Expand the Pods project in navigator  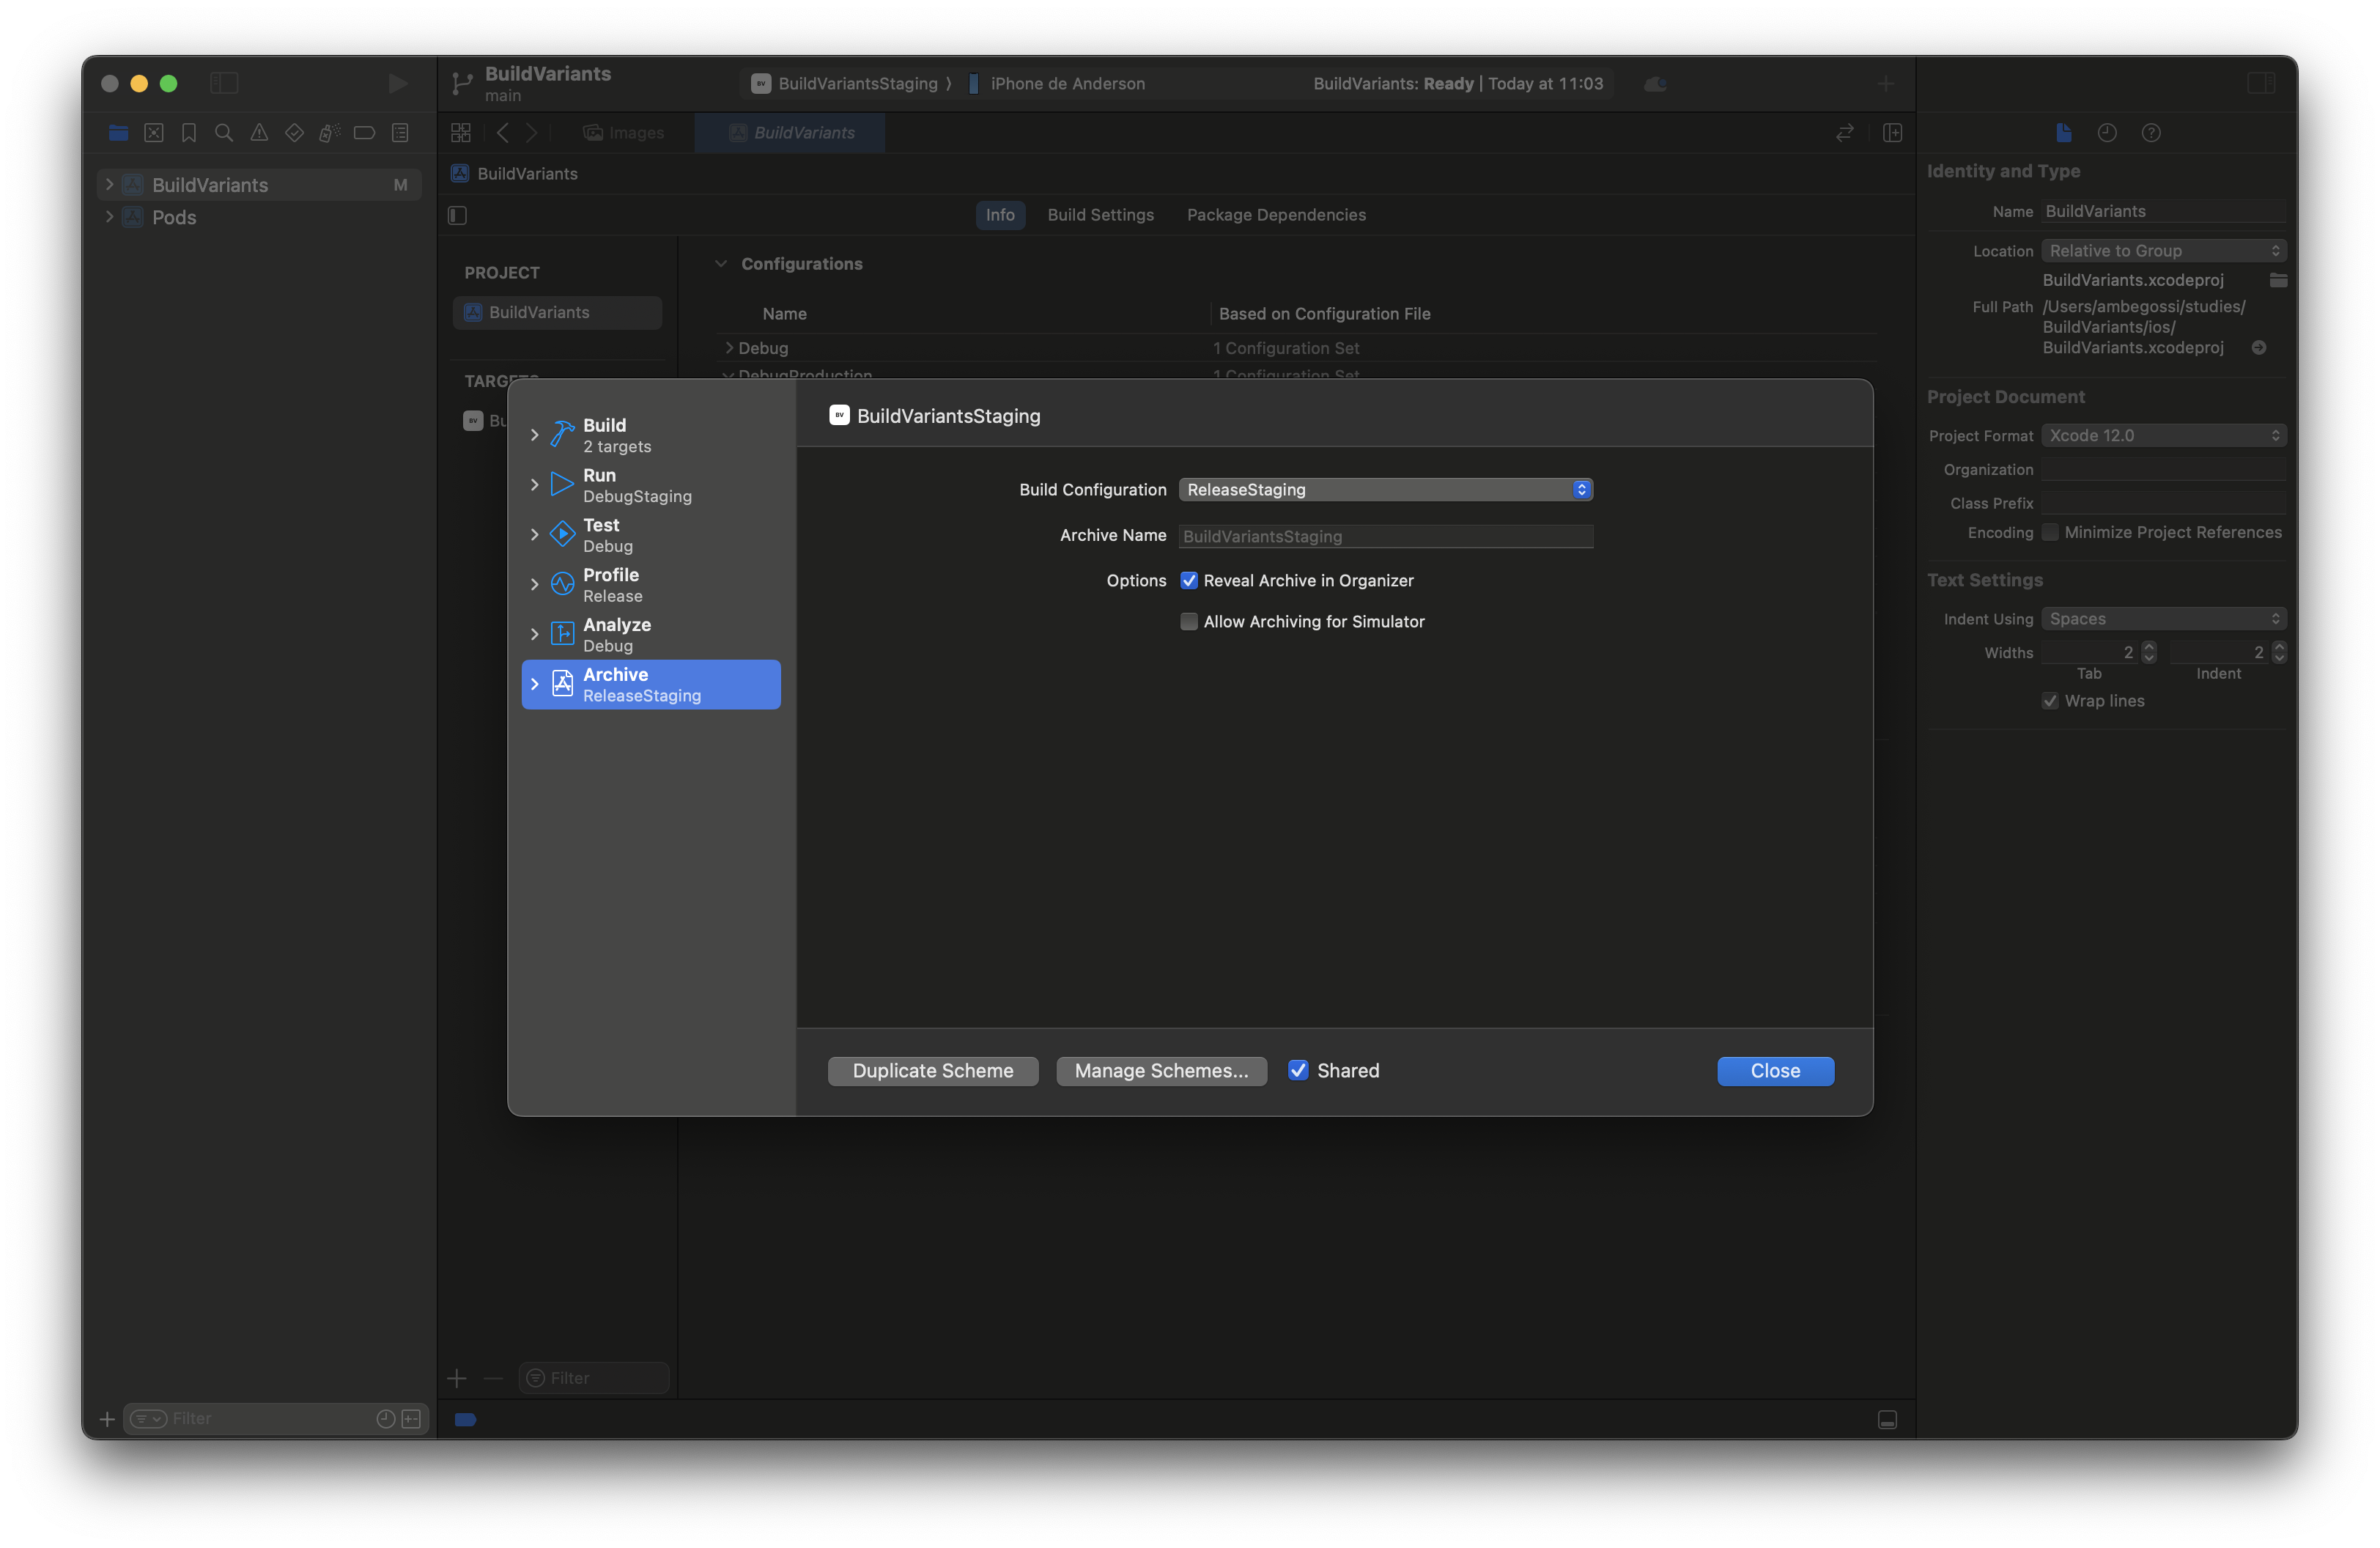pos(109,217)
